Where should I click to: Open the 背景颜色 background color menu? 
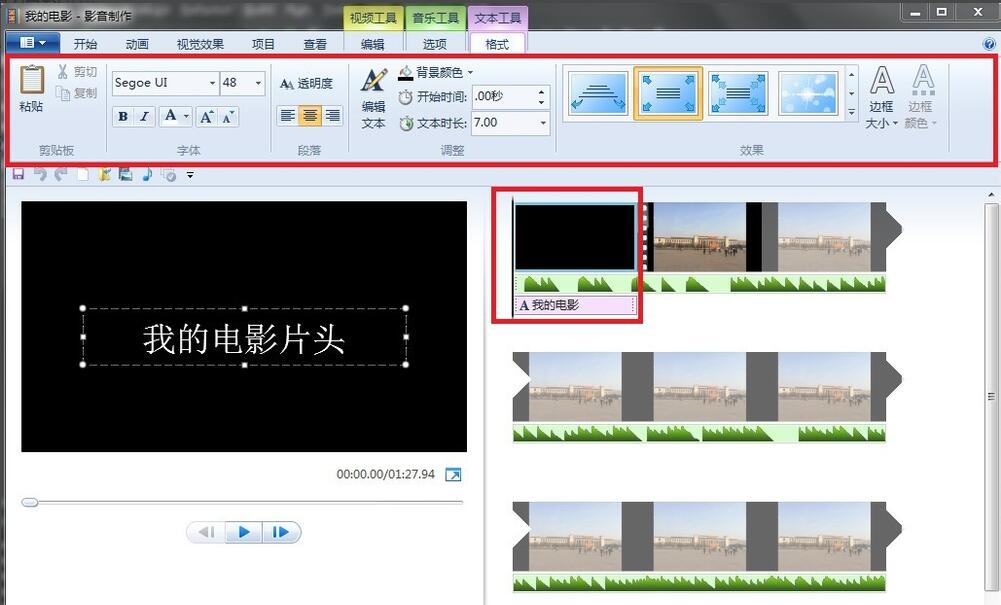tap(436, 73)
